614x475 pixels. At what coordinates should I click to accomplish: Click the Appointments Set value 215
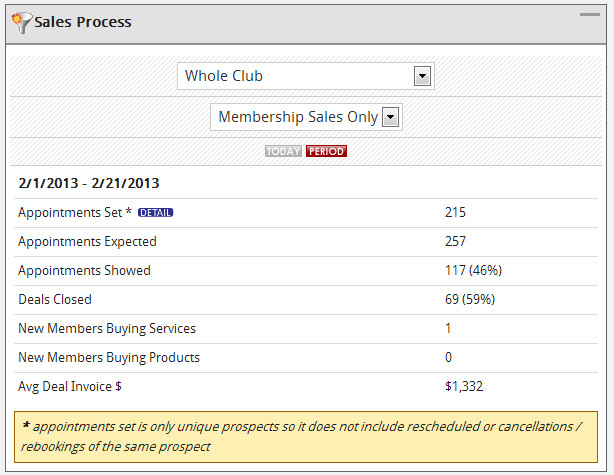point(456,212)
